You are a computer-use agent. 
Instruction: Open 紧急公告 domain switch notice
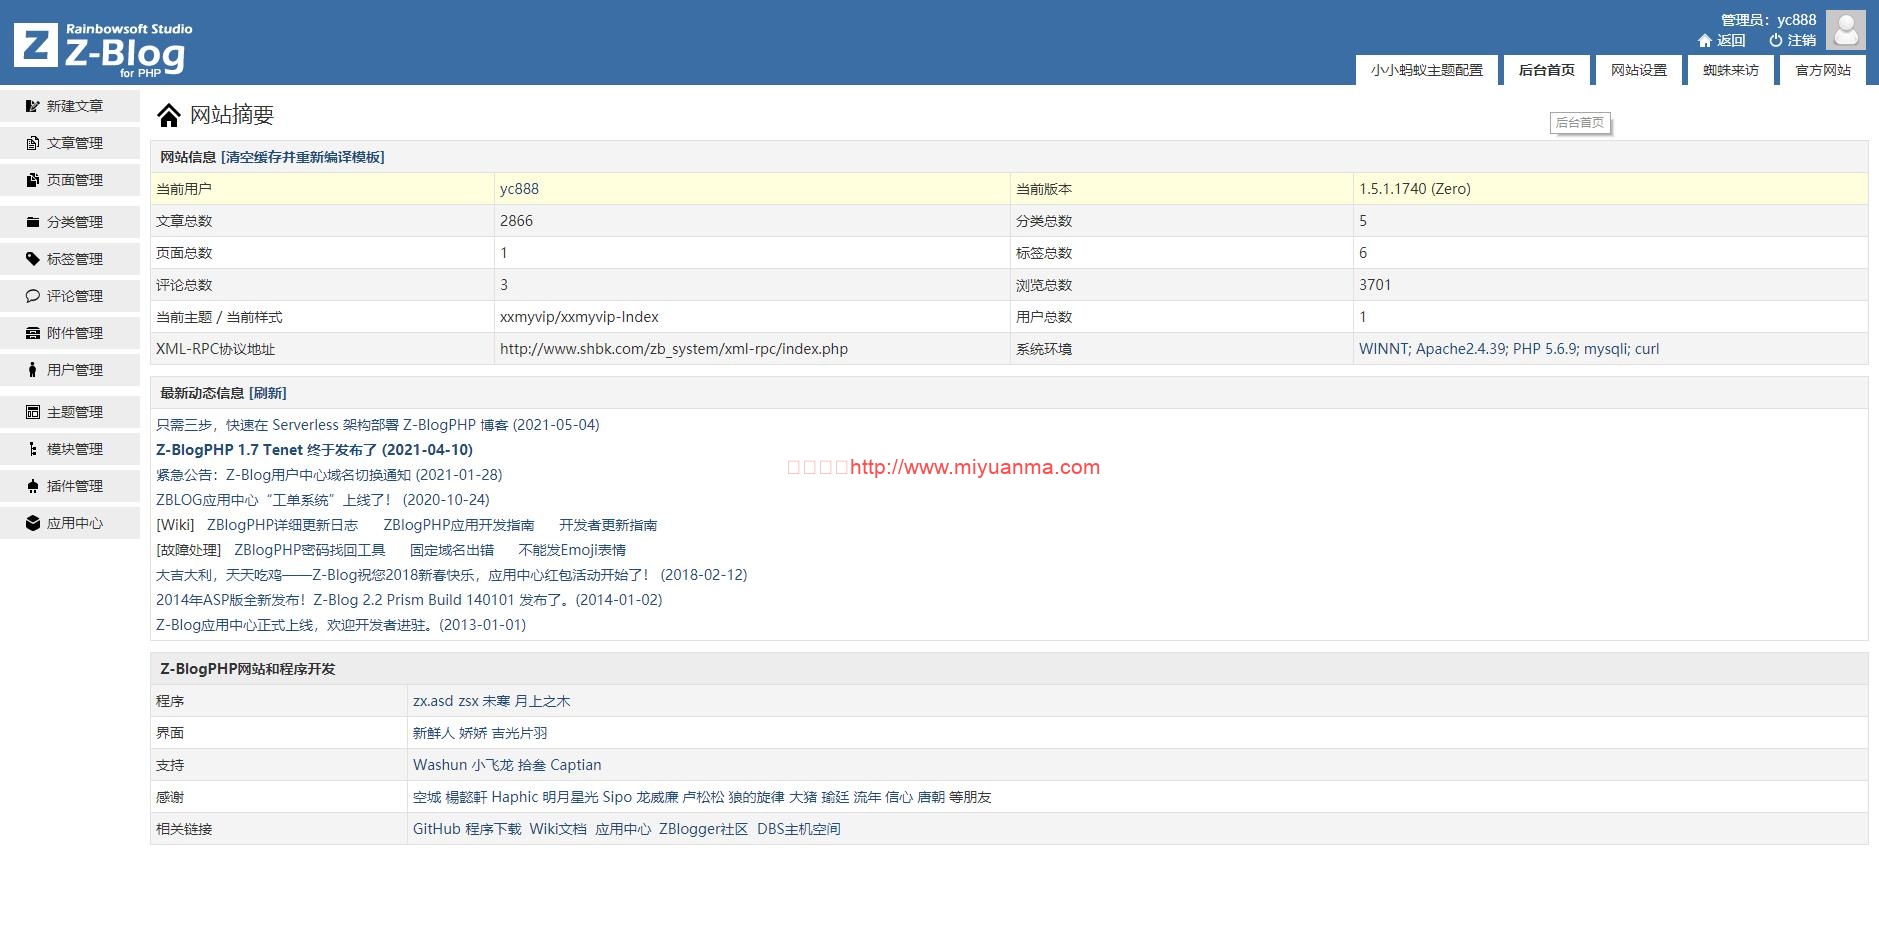coord(329,475)
